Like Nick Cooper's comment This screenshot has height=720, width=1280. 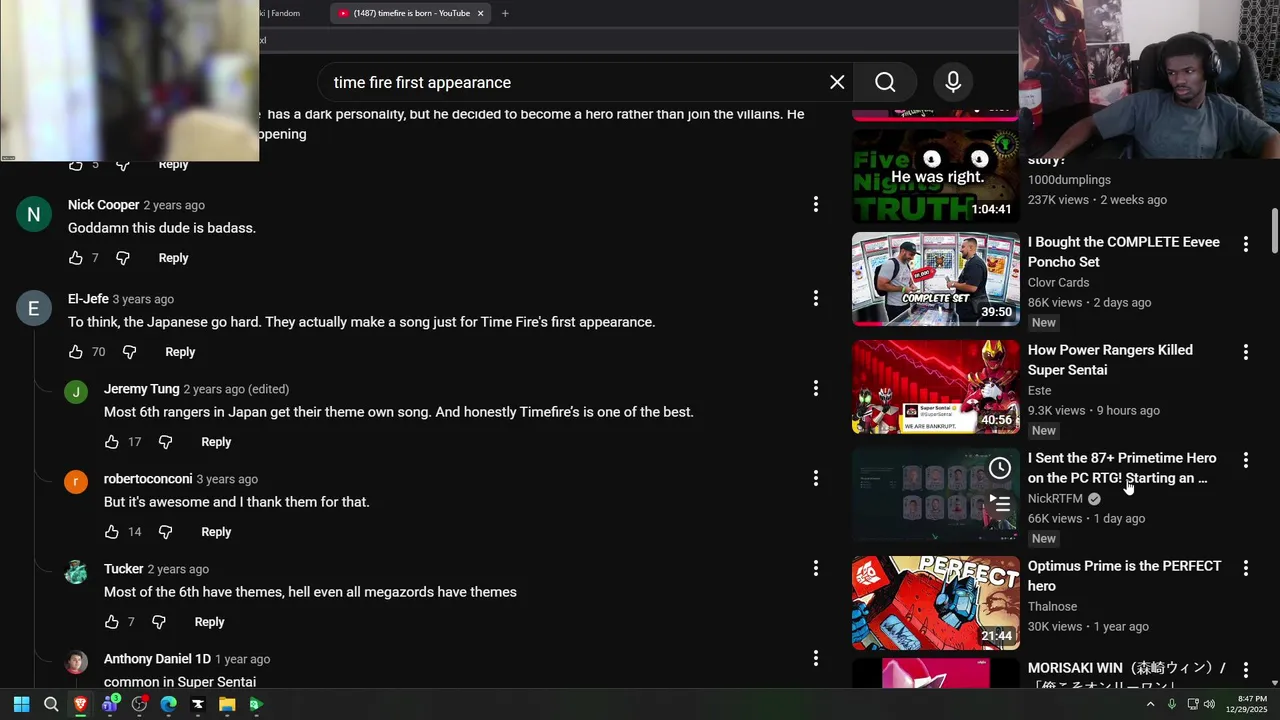[76, 258]
